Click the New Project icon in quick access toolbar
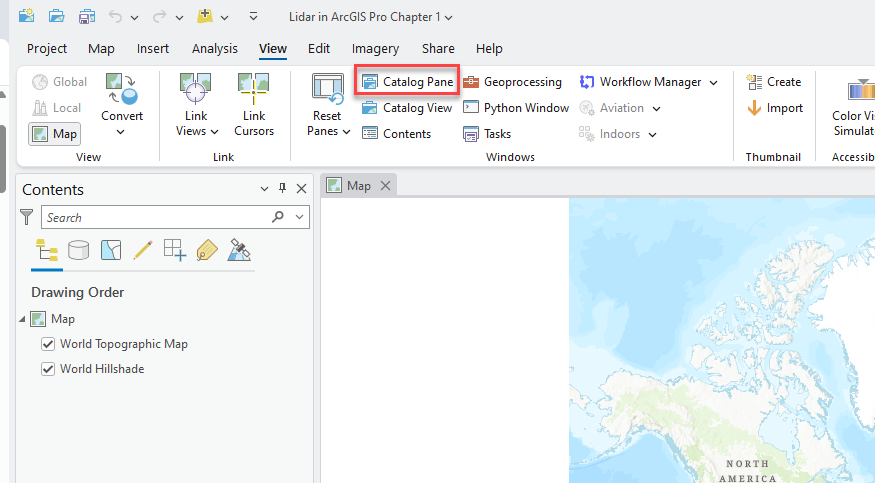The width and height of the screenshot is (875, 483). pyautogui.click(x=27, y=16)
